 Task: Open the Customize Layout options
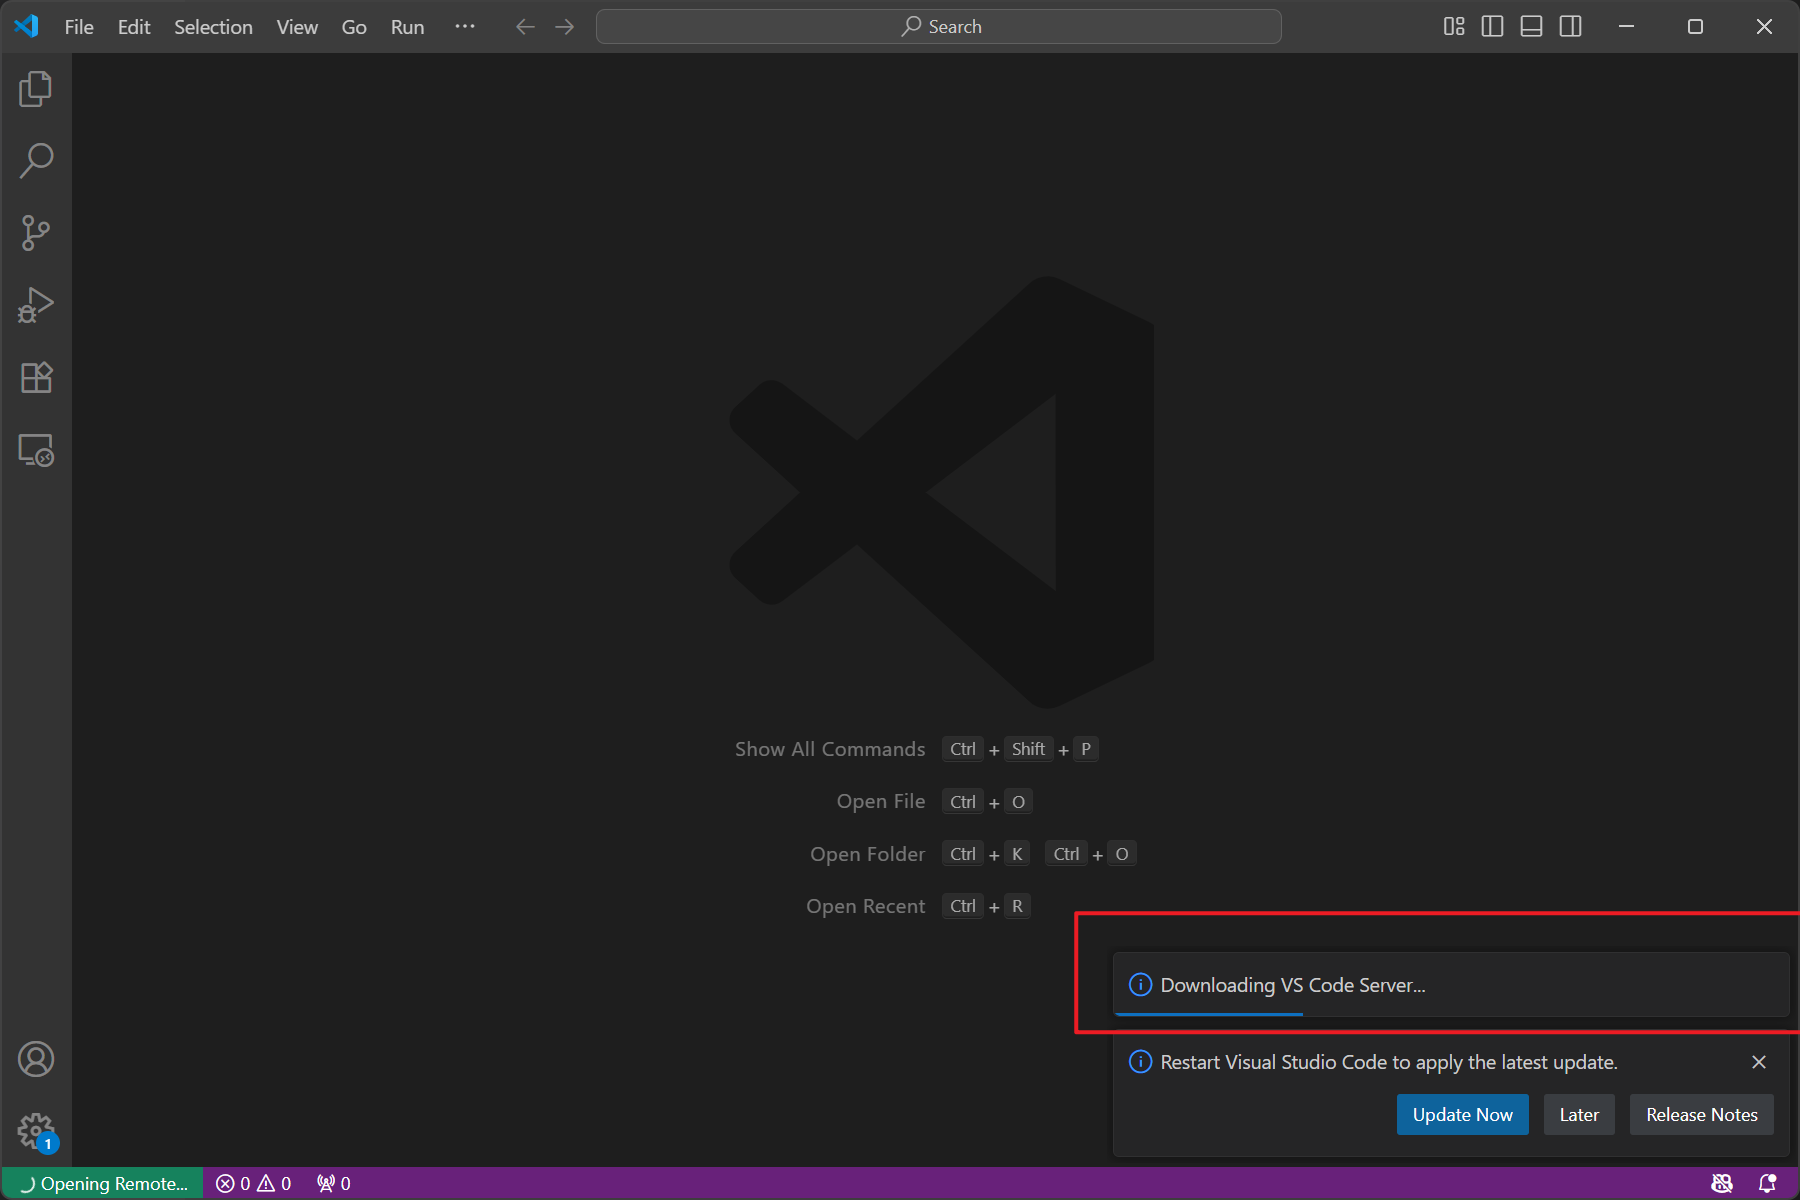tap(1453, 27)
